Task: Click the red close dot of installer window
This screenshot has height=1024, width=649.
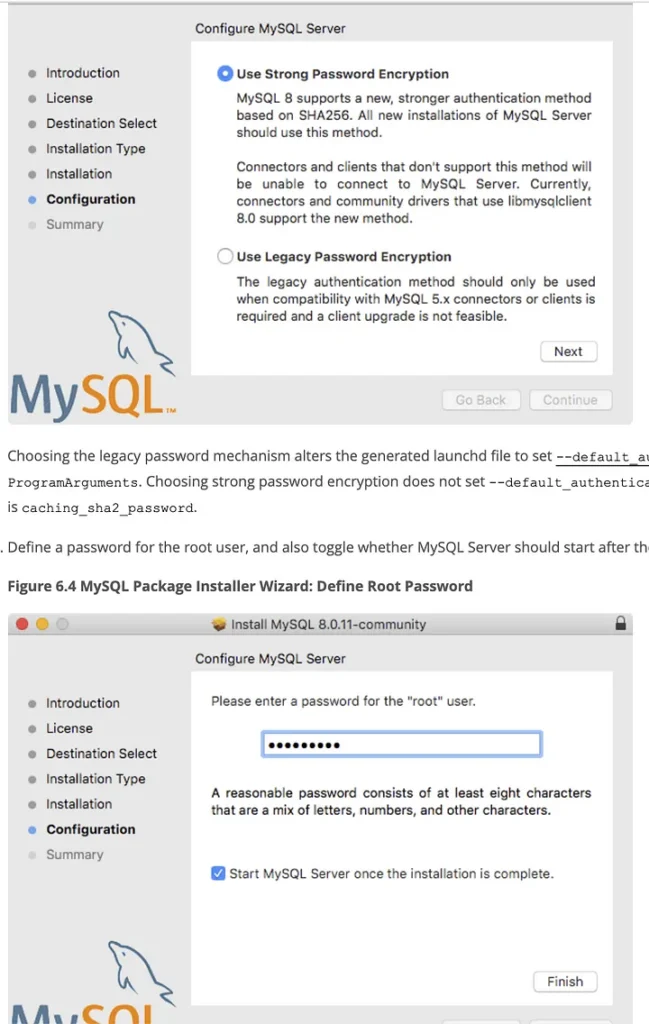Action: click(x=22, y=624)
